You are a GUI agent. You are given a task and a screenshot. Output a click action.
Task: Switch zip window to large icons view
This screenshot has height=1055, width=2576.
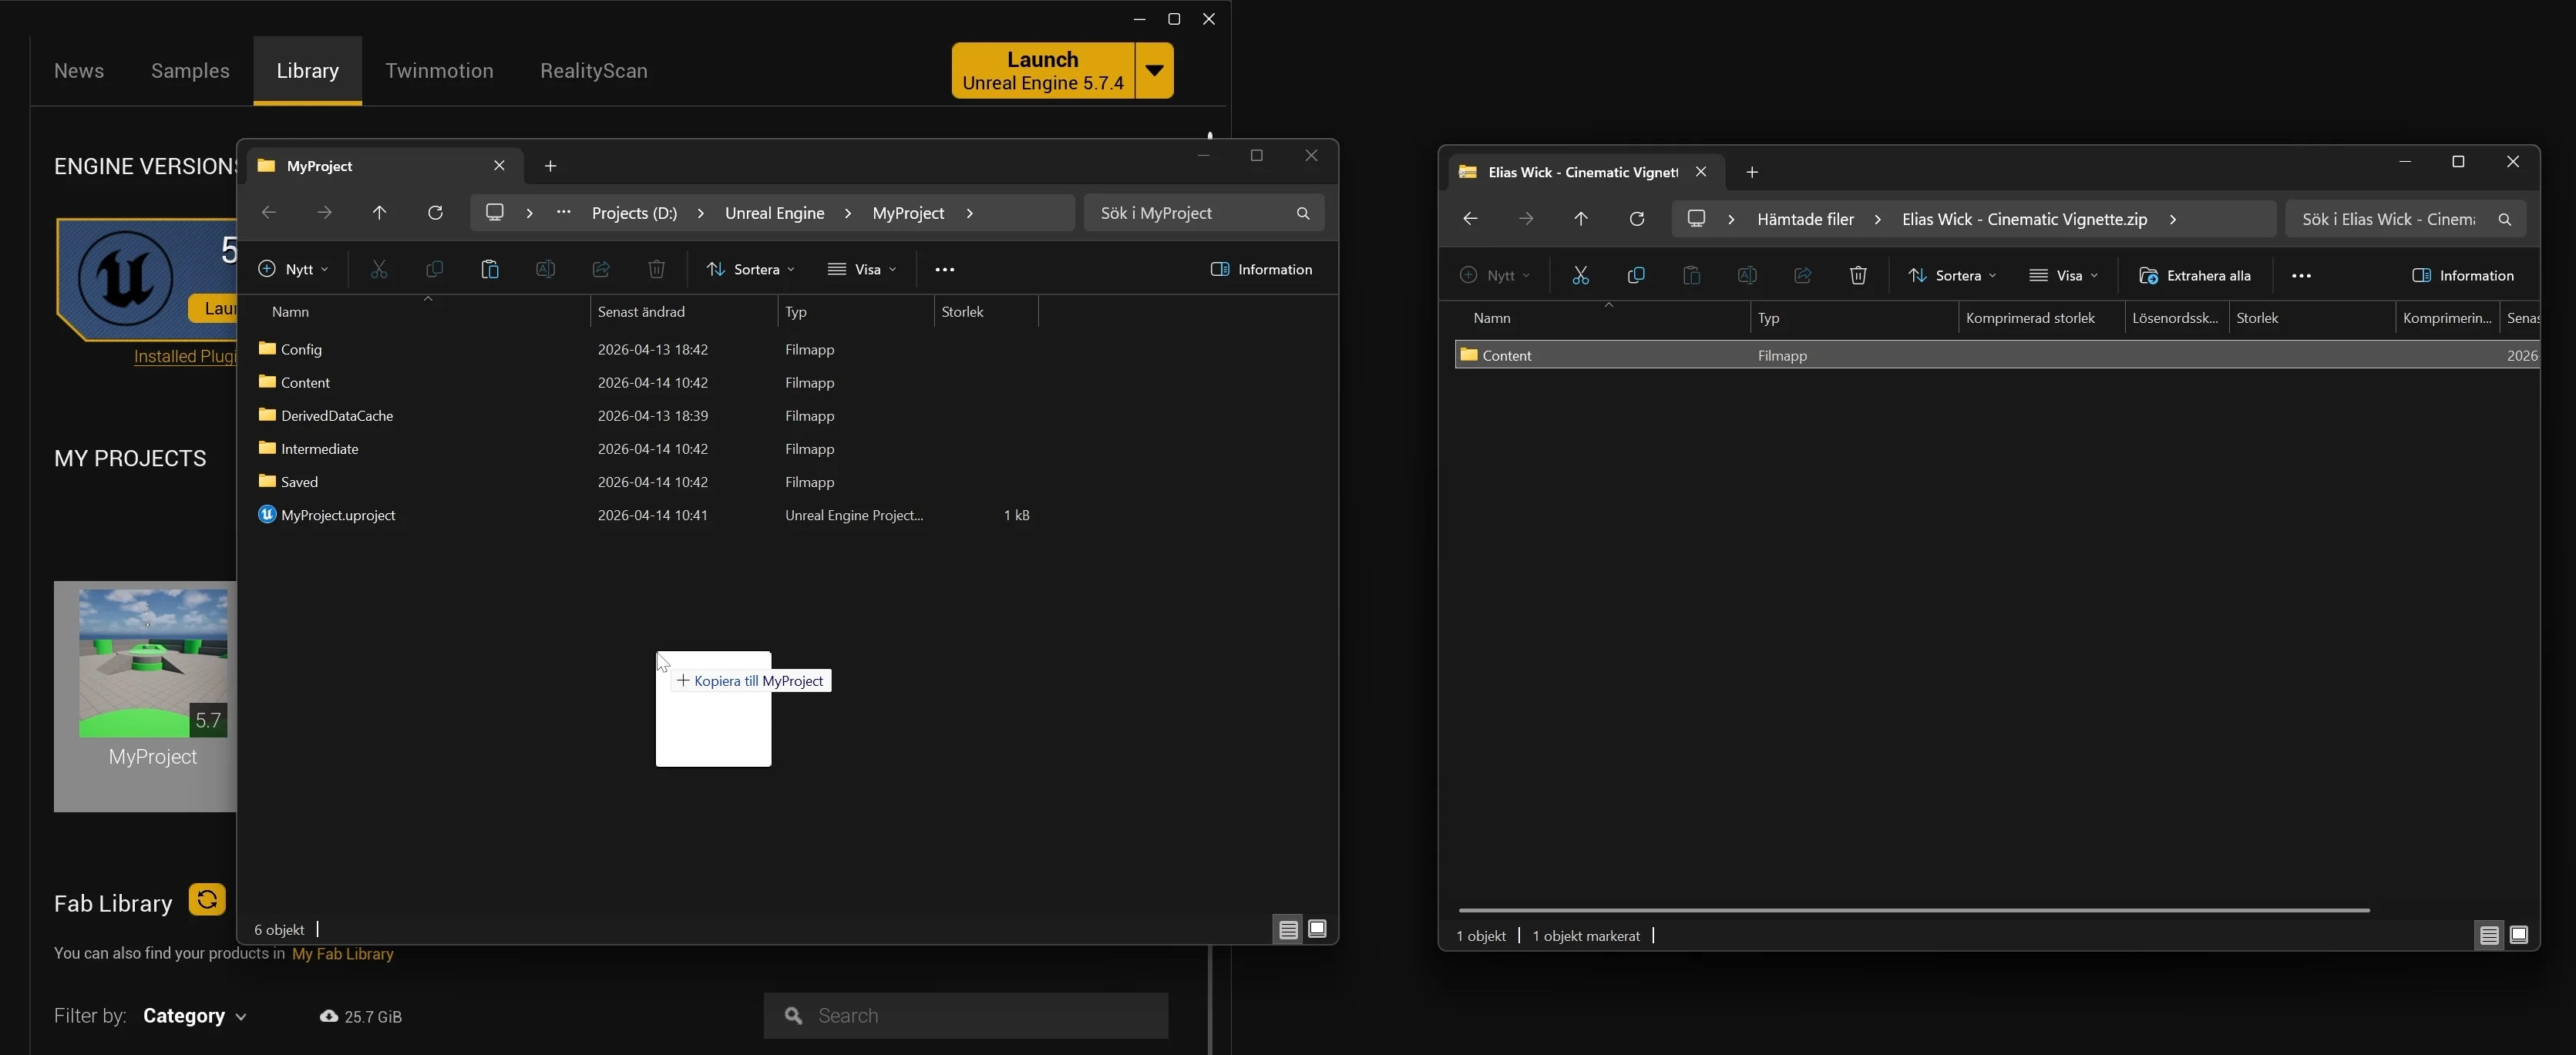point(2519,936)
